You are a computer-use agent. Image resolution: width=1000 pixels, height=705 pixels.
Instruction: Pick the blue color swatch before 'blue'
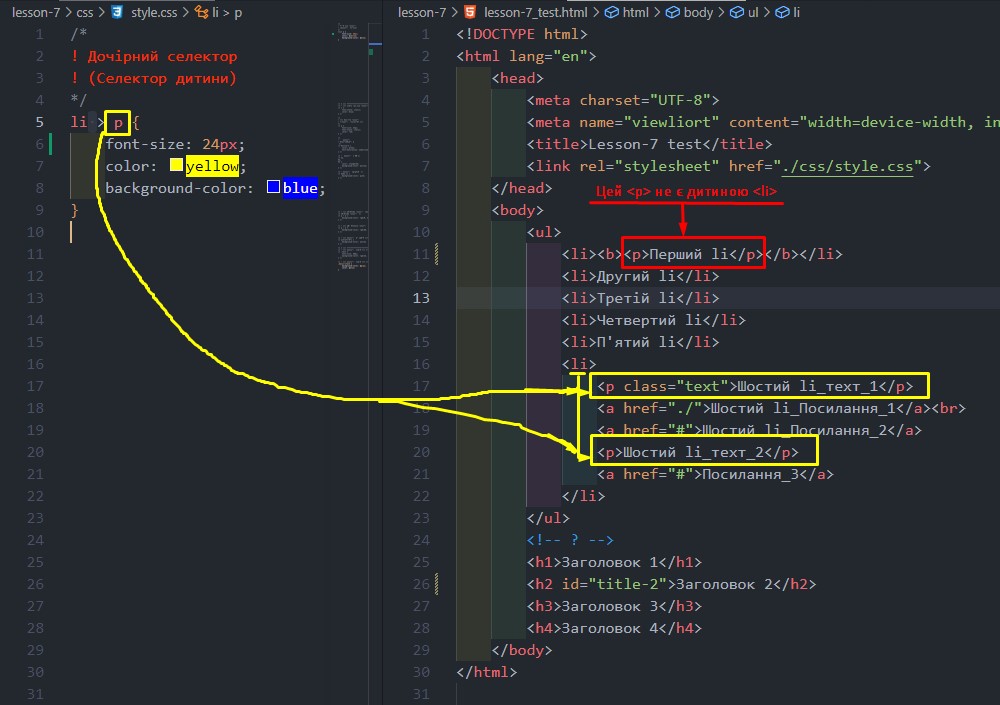274,187
